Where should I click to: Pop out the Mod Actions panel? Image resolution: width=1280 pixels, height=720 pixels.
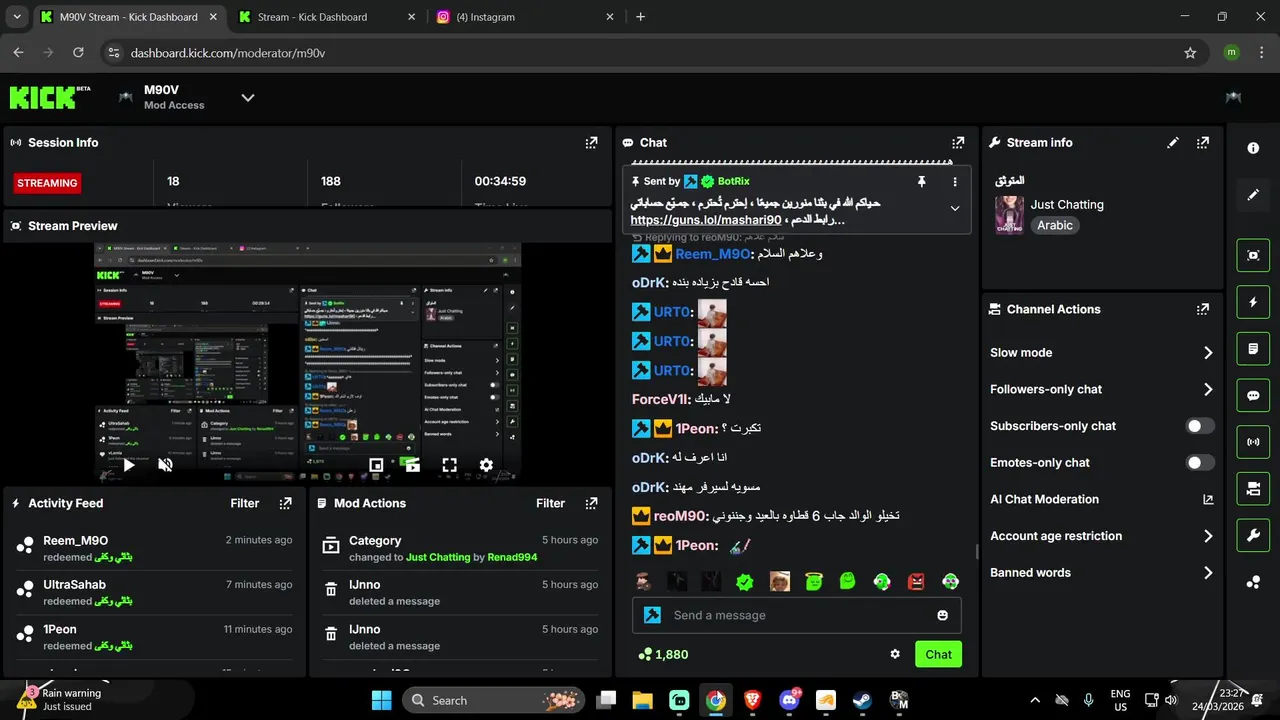[x=591, y=504]
